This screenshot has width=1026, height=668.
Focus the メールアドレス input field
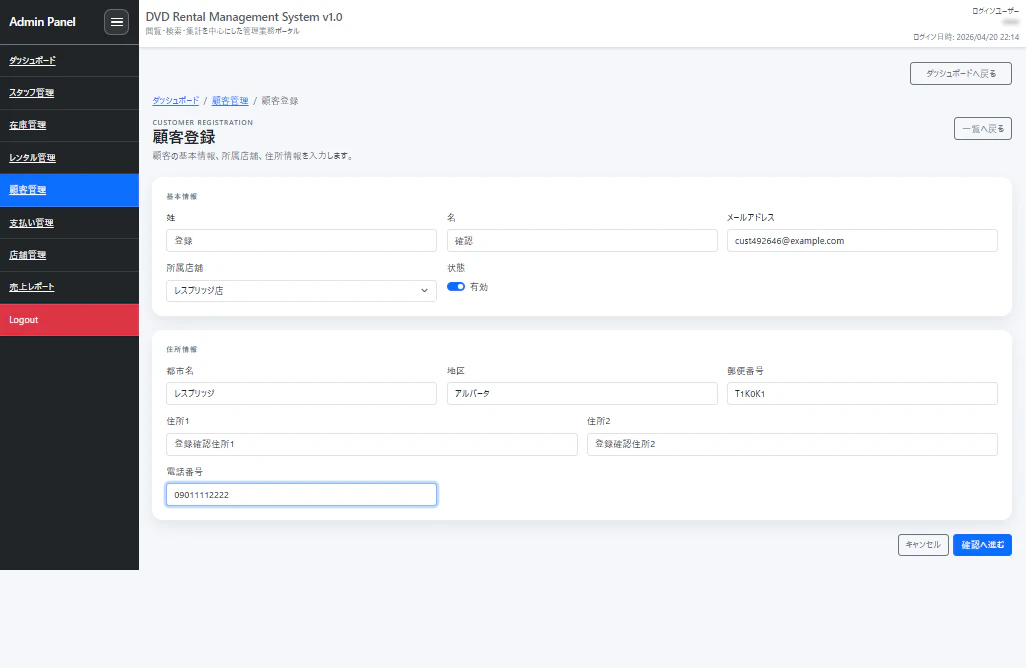coord(862,241)
